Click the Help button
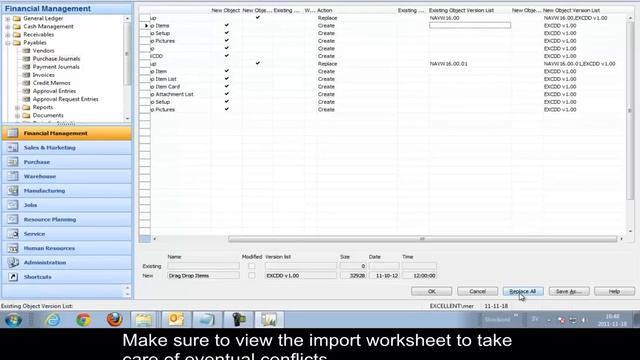Image resolution: width=640 pixels, height=360 pixels. (614, 291)
